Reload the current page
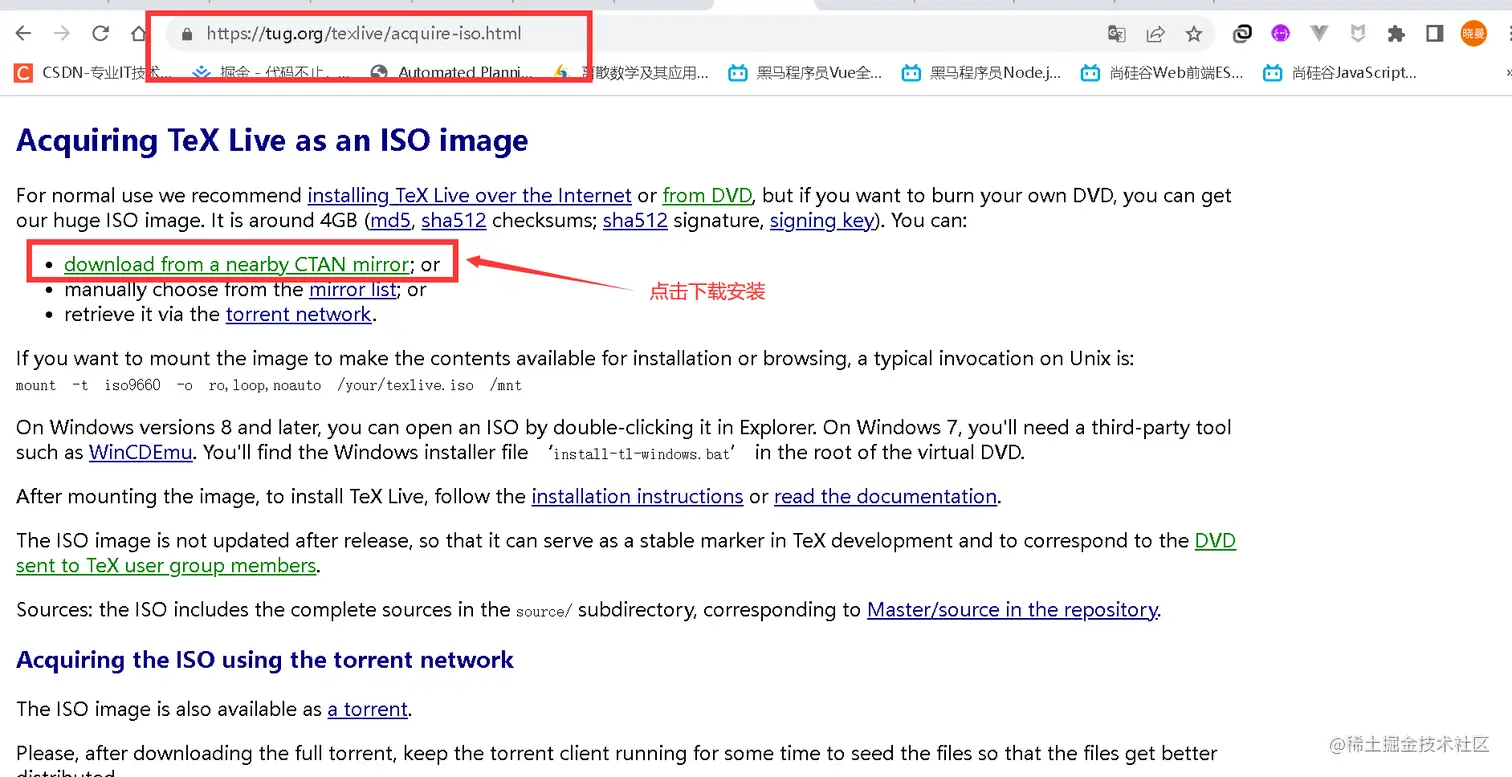 [100, 34]
